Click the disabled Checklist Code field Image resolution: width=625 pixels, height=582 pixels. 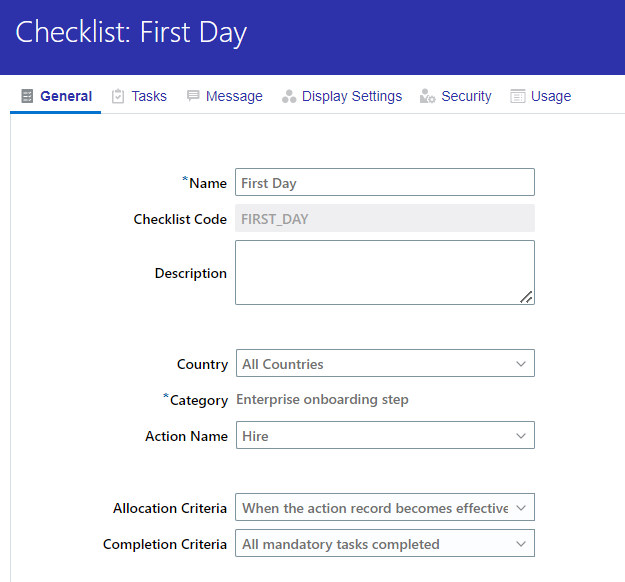tap(385, 218)
